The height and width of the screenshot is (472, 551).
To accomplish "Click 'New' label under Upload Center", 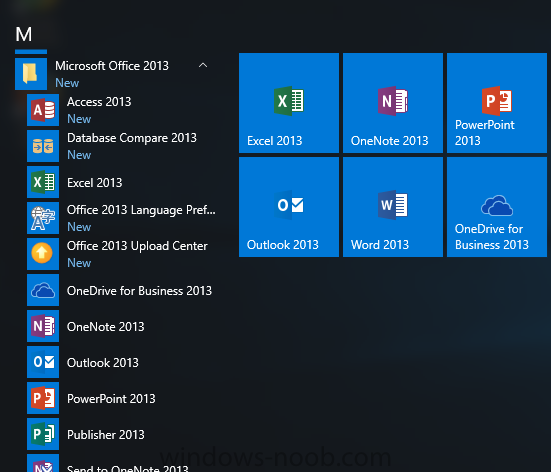I will tap(79, 263).
